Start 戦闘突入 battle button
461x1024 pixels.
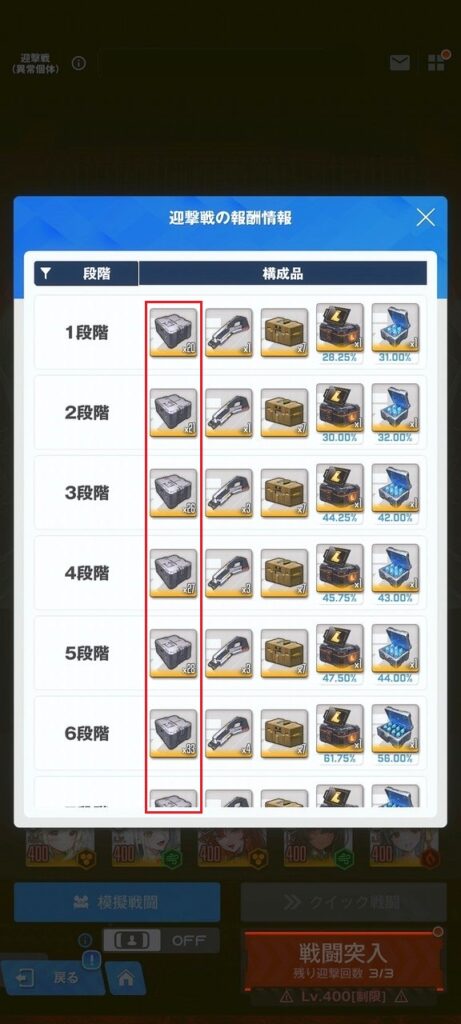click(x=343, y=959)
